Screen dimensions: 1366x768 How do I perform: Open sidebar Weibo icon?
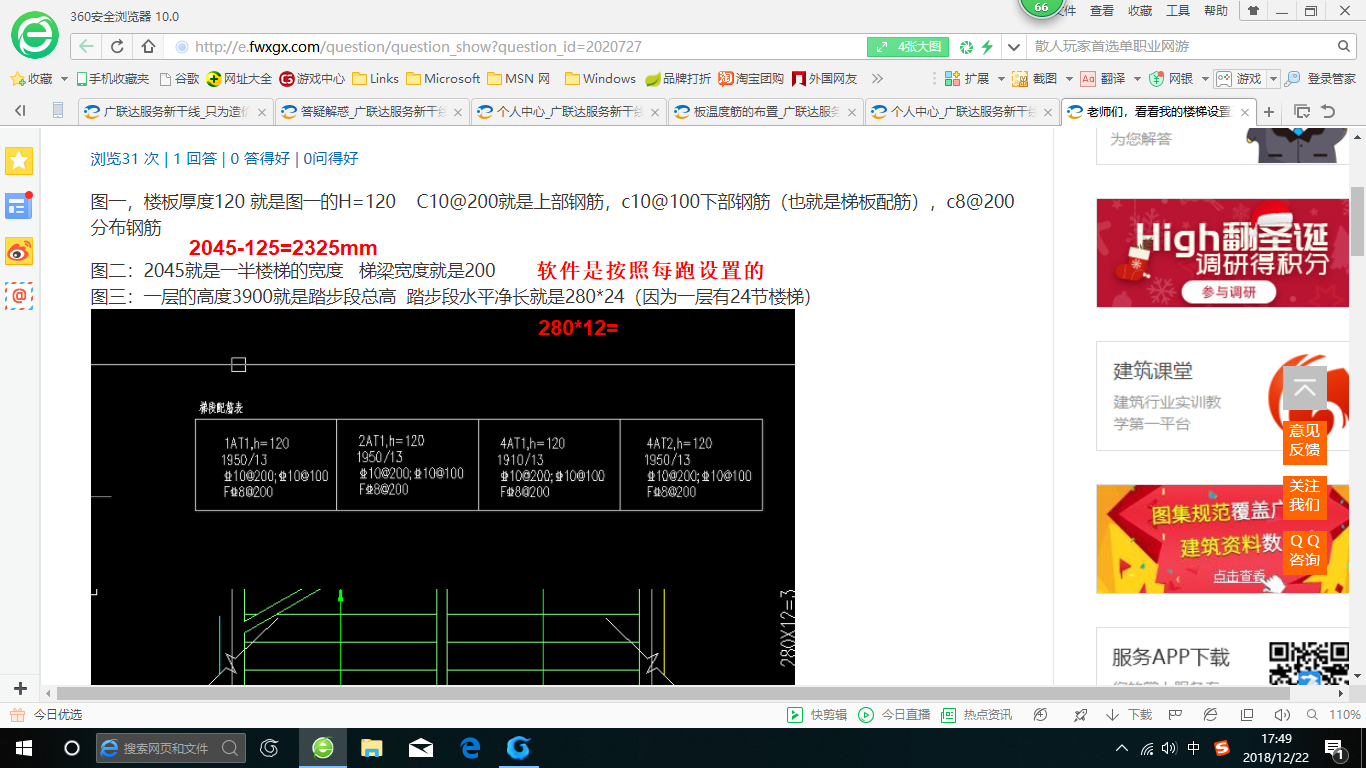(x=19, y=251)
